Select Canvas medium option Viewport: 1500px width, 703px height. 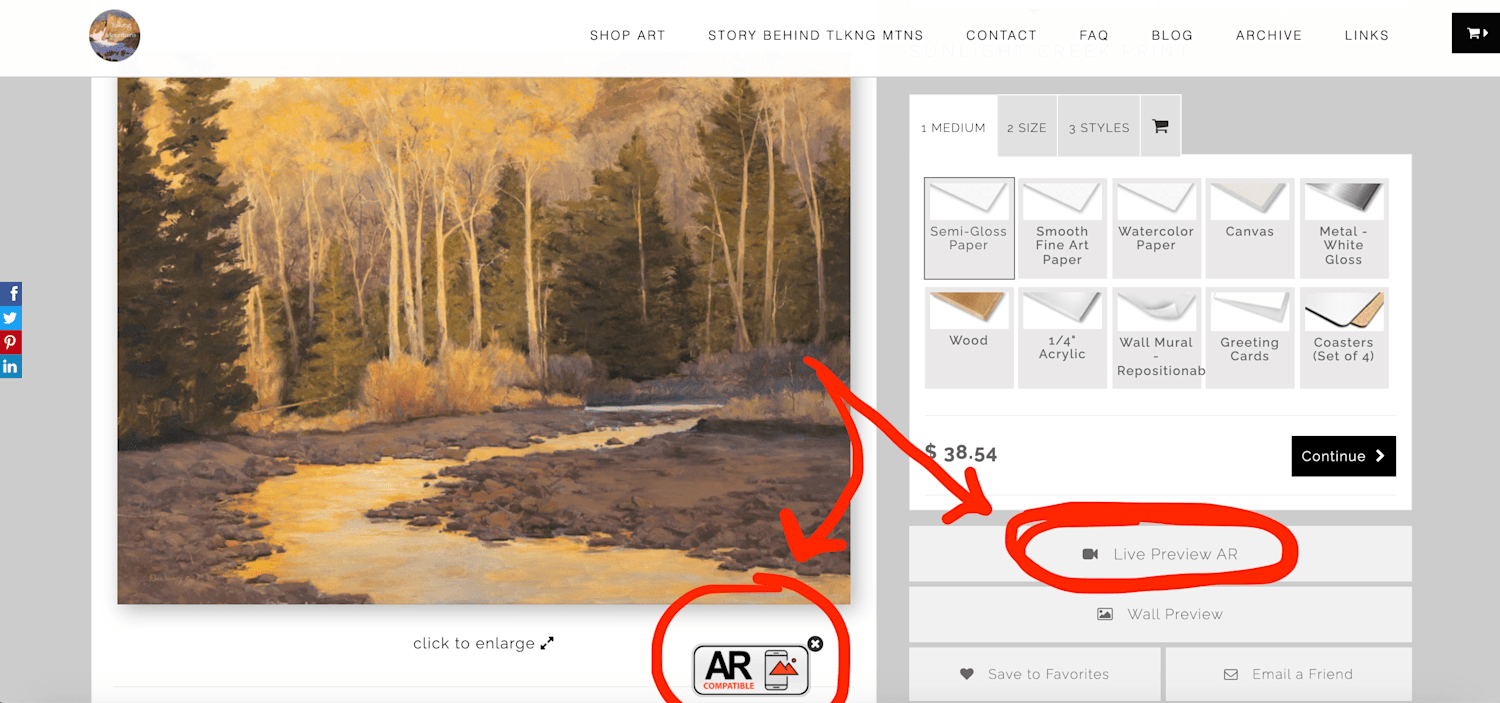pos(1249,228)
